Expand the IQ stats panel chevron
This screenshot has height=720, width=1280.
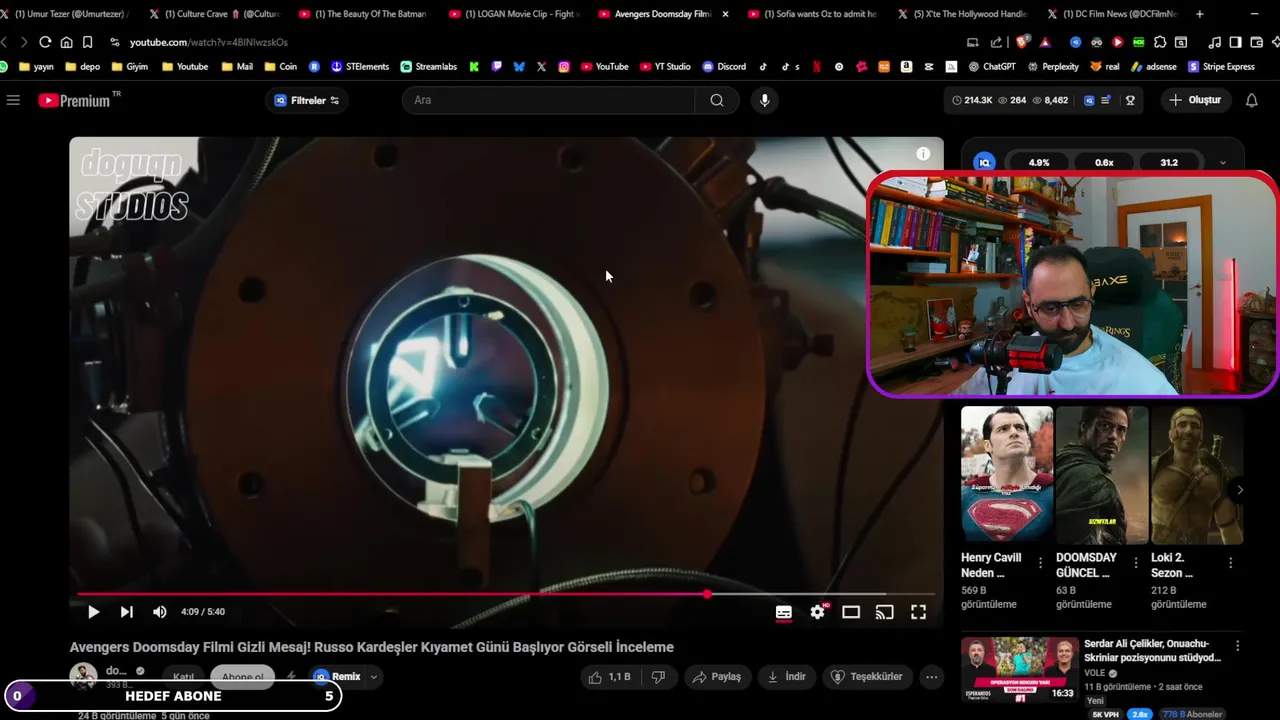coord(1222,162)
